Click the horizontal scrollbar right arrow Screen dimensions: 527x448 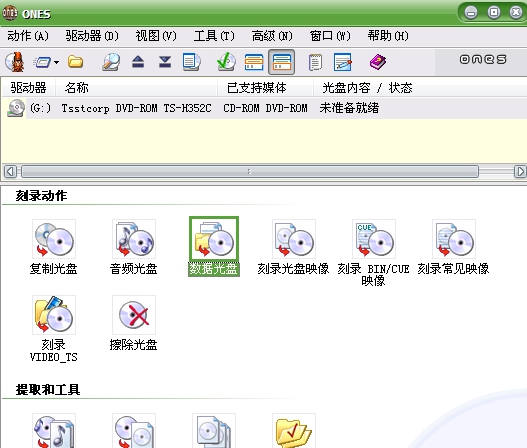(520, 171)
